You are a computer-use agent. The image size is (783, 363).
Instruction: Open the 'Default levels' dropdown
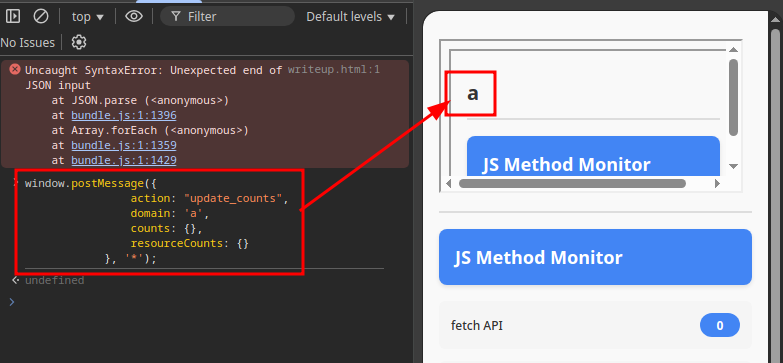pyautogui.click(x=350, y=16)
